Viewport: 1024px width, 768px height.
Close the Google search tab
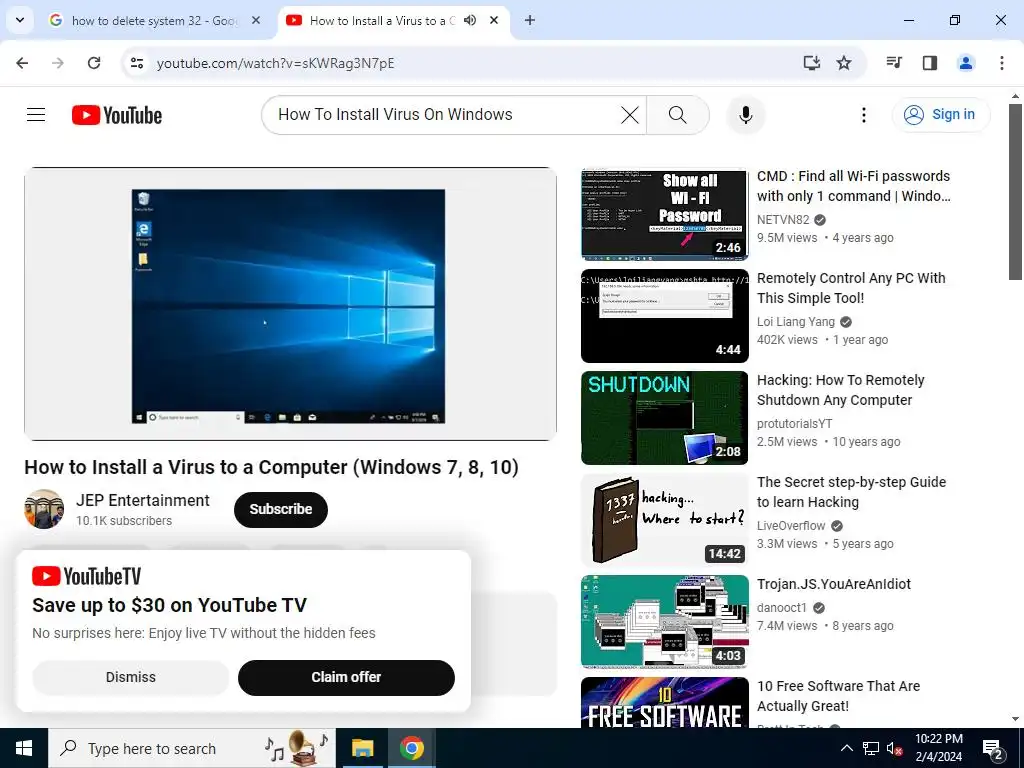(256, 21)
